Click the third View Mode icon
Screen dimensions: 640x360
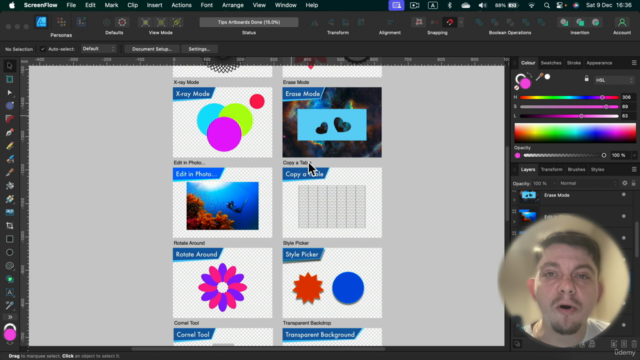point(177,22)
